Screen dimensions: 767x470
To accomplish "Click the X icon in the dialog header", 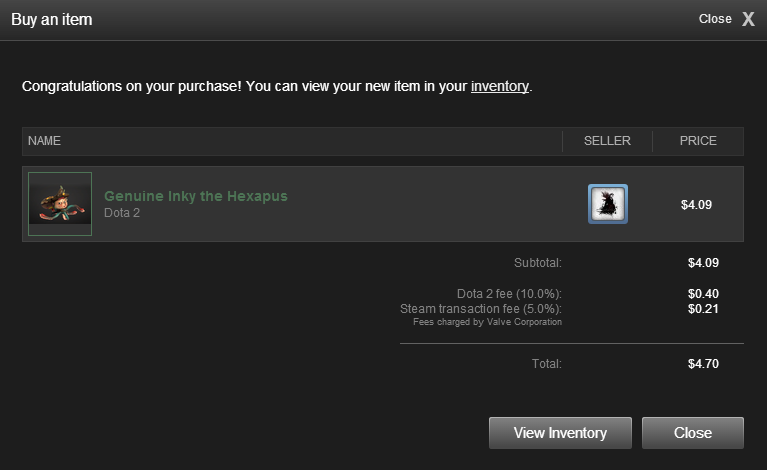I will pos(748,19).
